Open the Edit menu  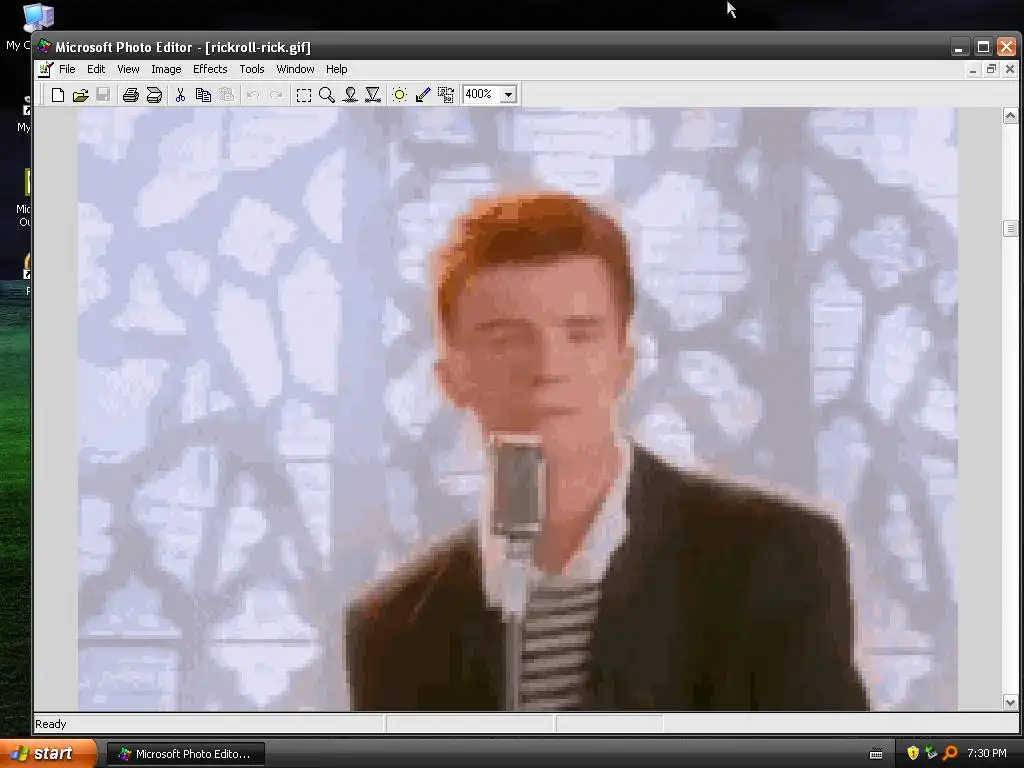click(x=96, y=69)
